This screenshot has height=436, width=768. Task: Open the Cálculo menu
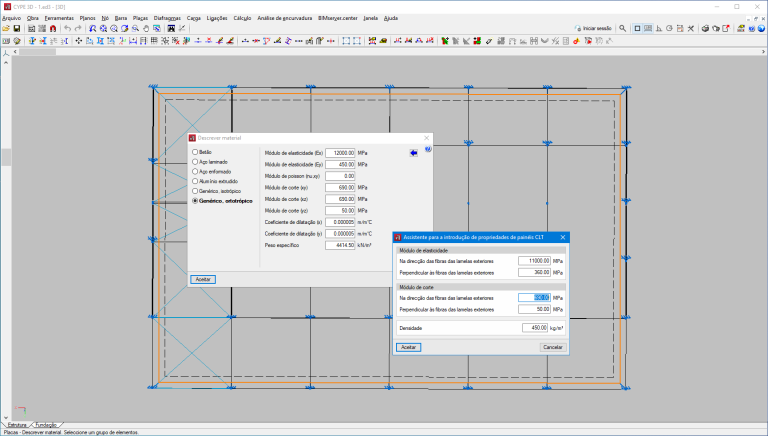(x=242, y=18)
